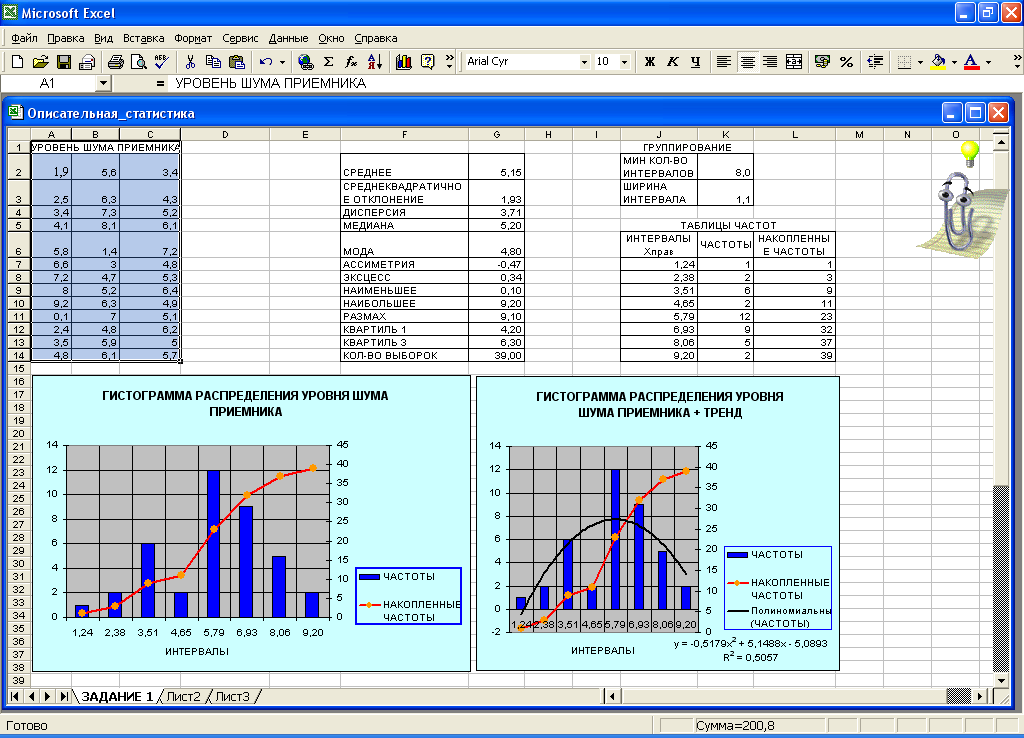Open the Формат menu
Viewport: 1024px width, 738px height.
point(193,38)
